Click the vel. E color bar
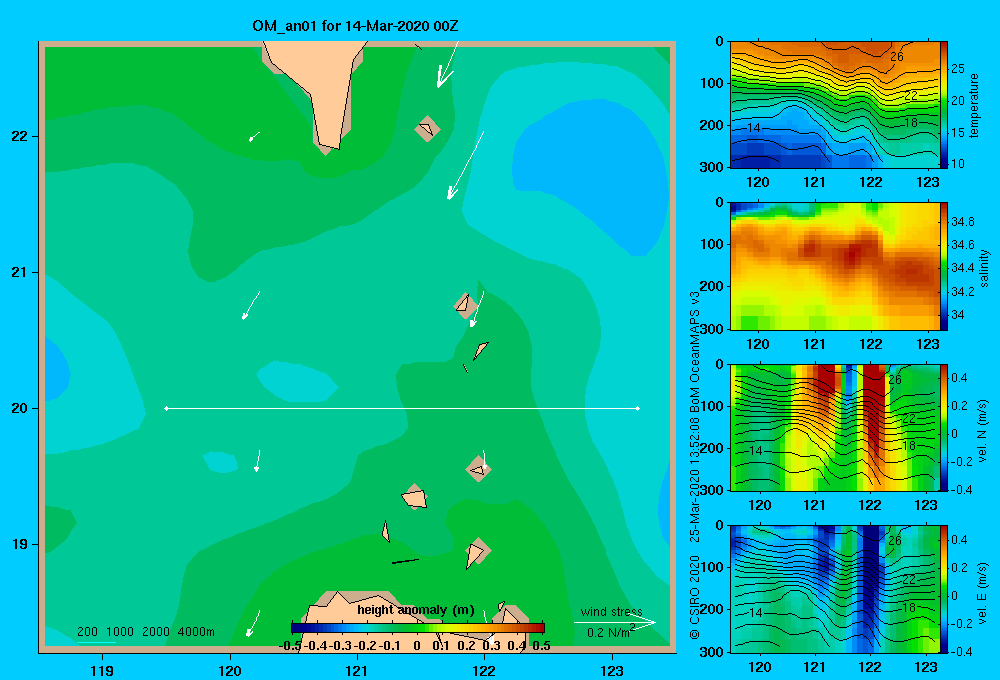This screenshot has width=1000, height=680. click(944, 589)
